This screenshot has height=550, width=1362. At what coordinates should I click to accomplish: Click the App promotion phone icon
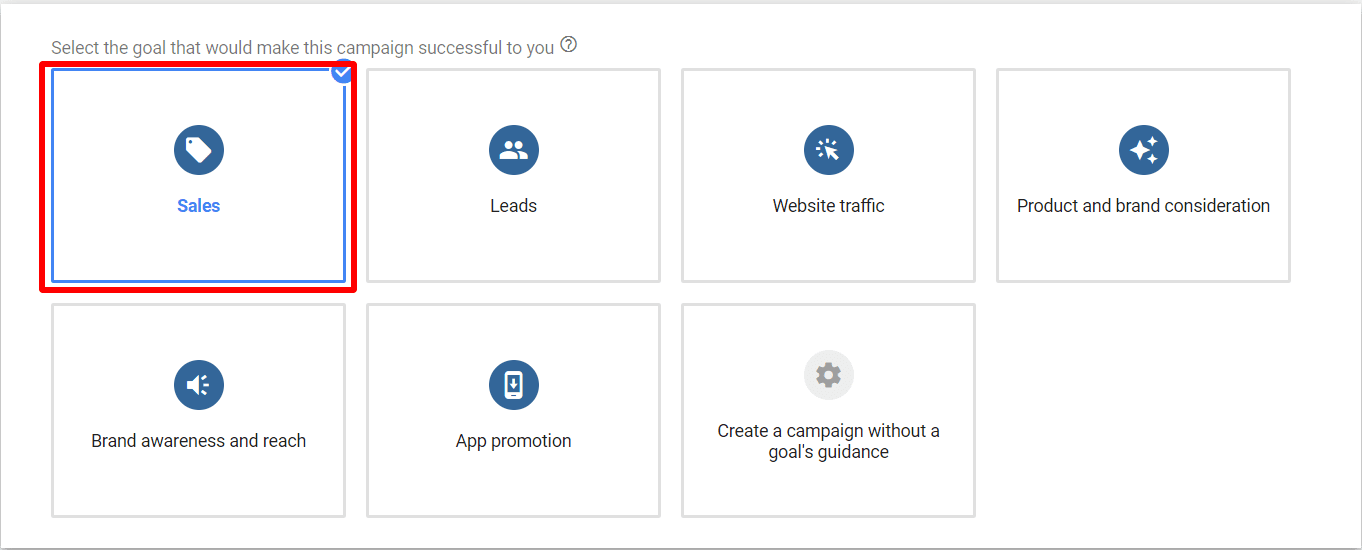tap(513, 385)
